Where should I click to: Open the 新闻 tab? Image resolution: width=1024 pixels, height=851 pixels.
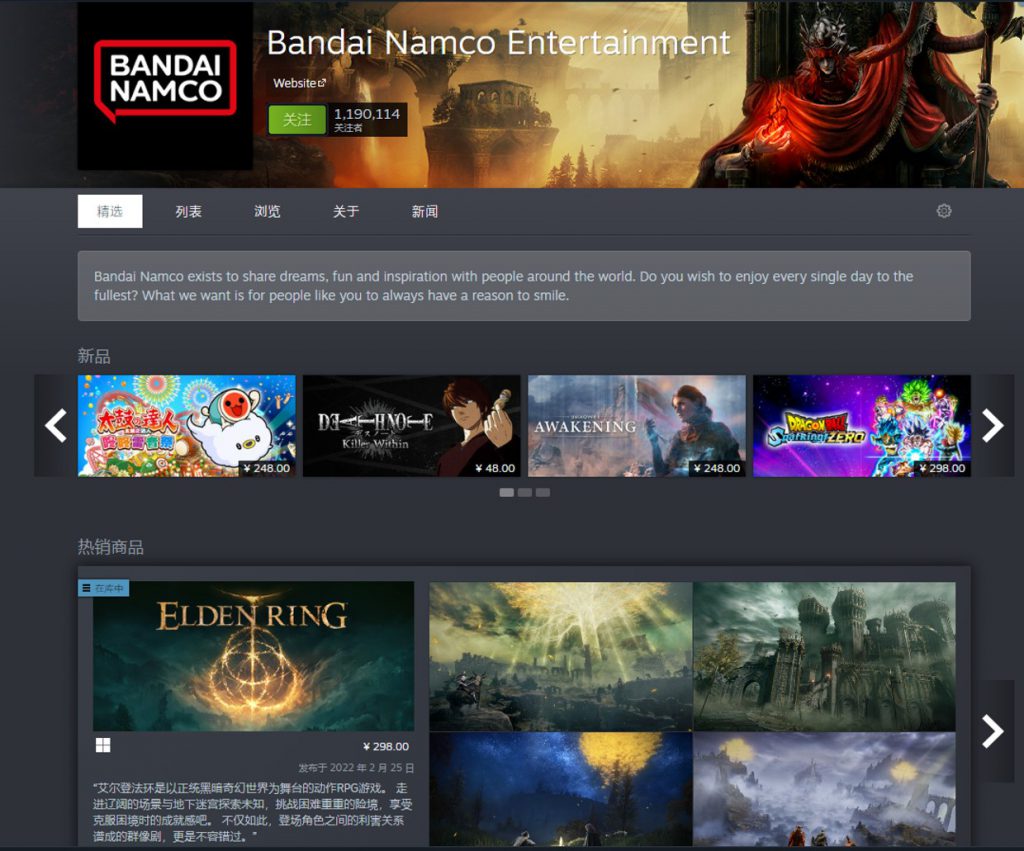tap(424, 212)
